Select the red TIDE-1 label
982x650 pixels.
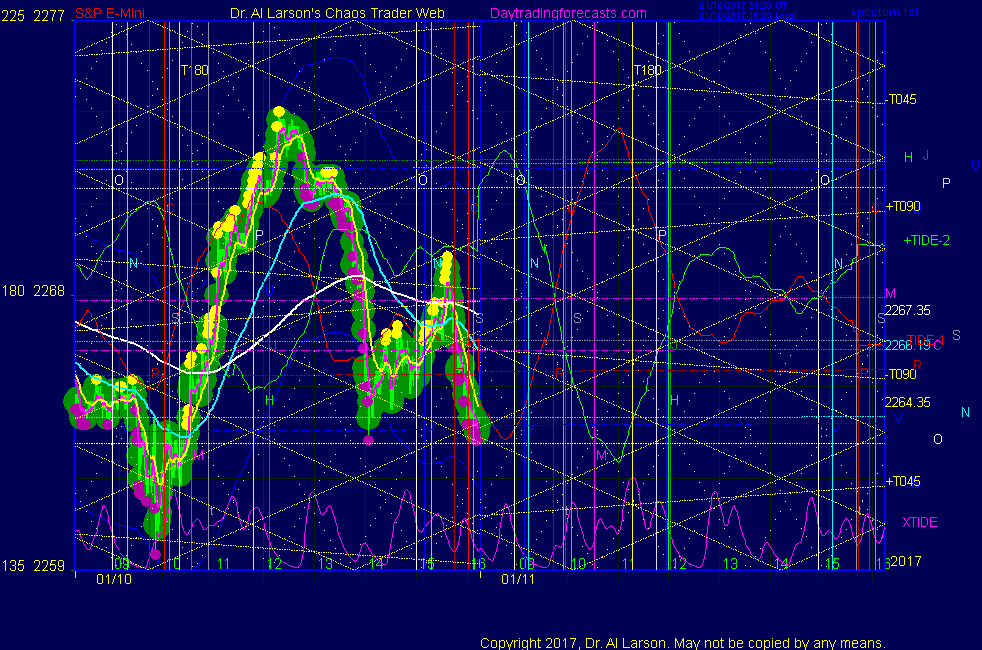(925, 340)
